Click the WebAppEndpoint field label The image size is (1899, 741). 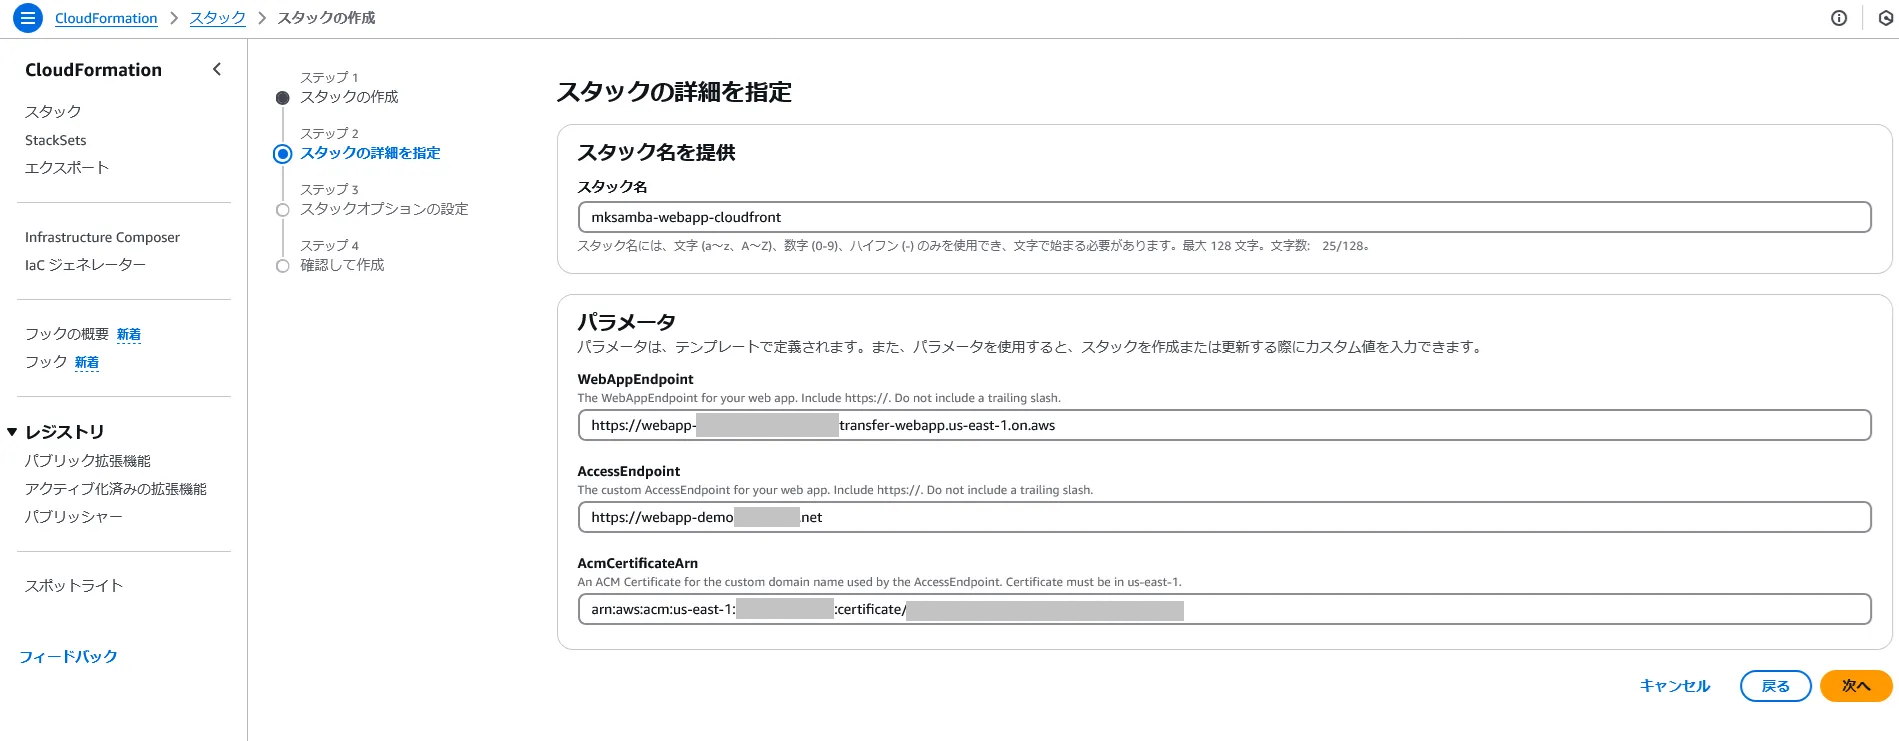tap(635, 379)
